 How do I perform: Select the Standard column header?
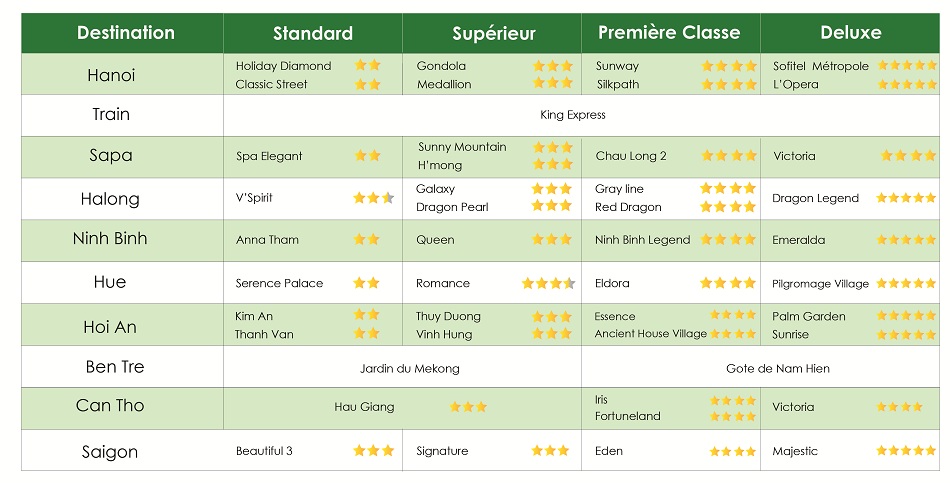pos(312,33)
